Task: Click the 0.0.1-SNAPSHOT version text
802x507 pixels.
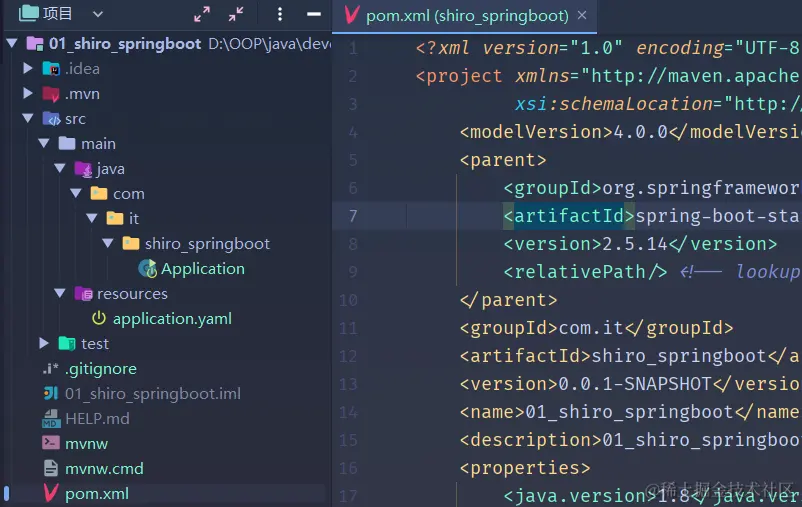Action: (x=635, y=384)
